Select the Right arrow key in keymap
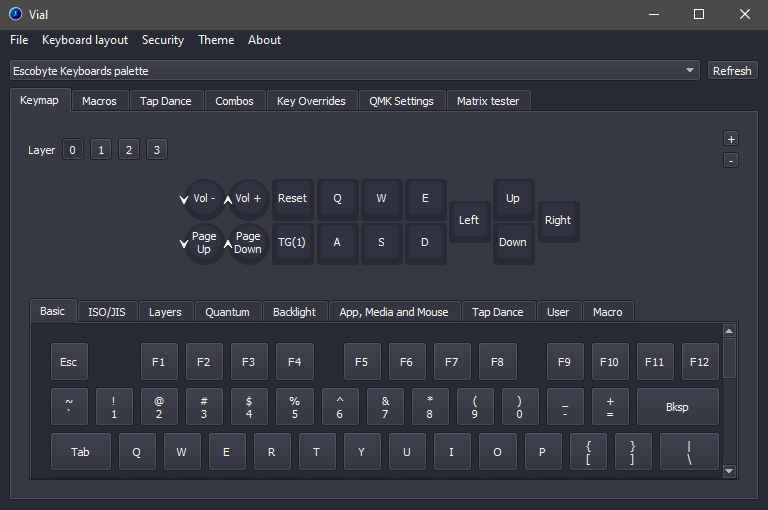The width and height of the screenshot is (768, 510). [x=558, y=220]
